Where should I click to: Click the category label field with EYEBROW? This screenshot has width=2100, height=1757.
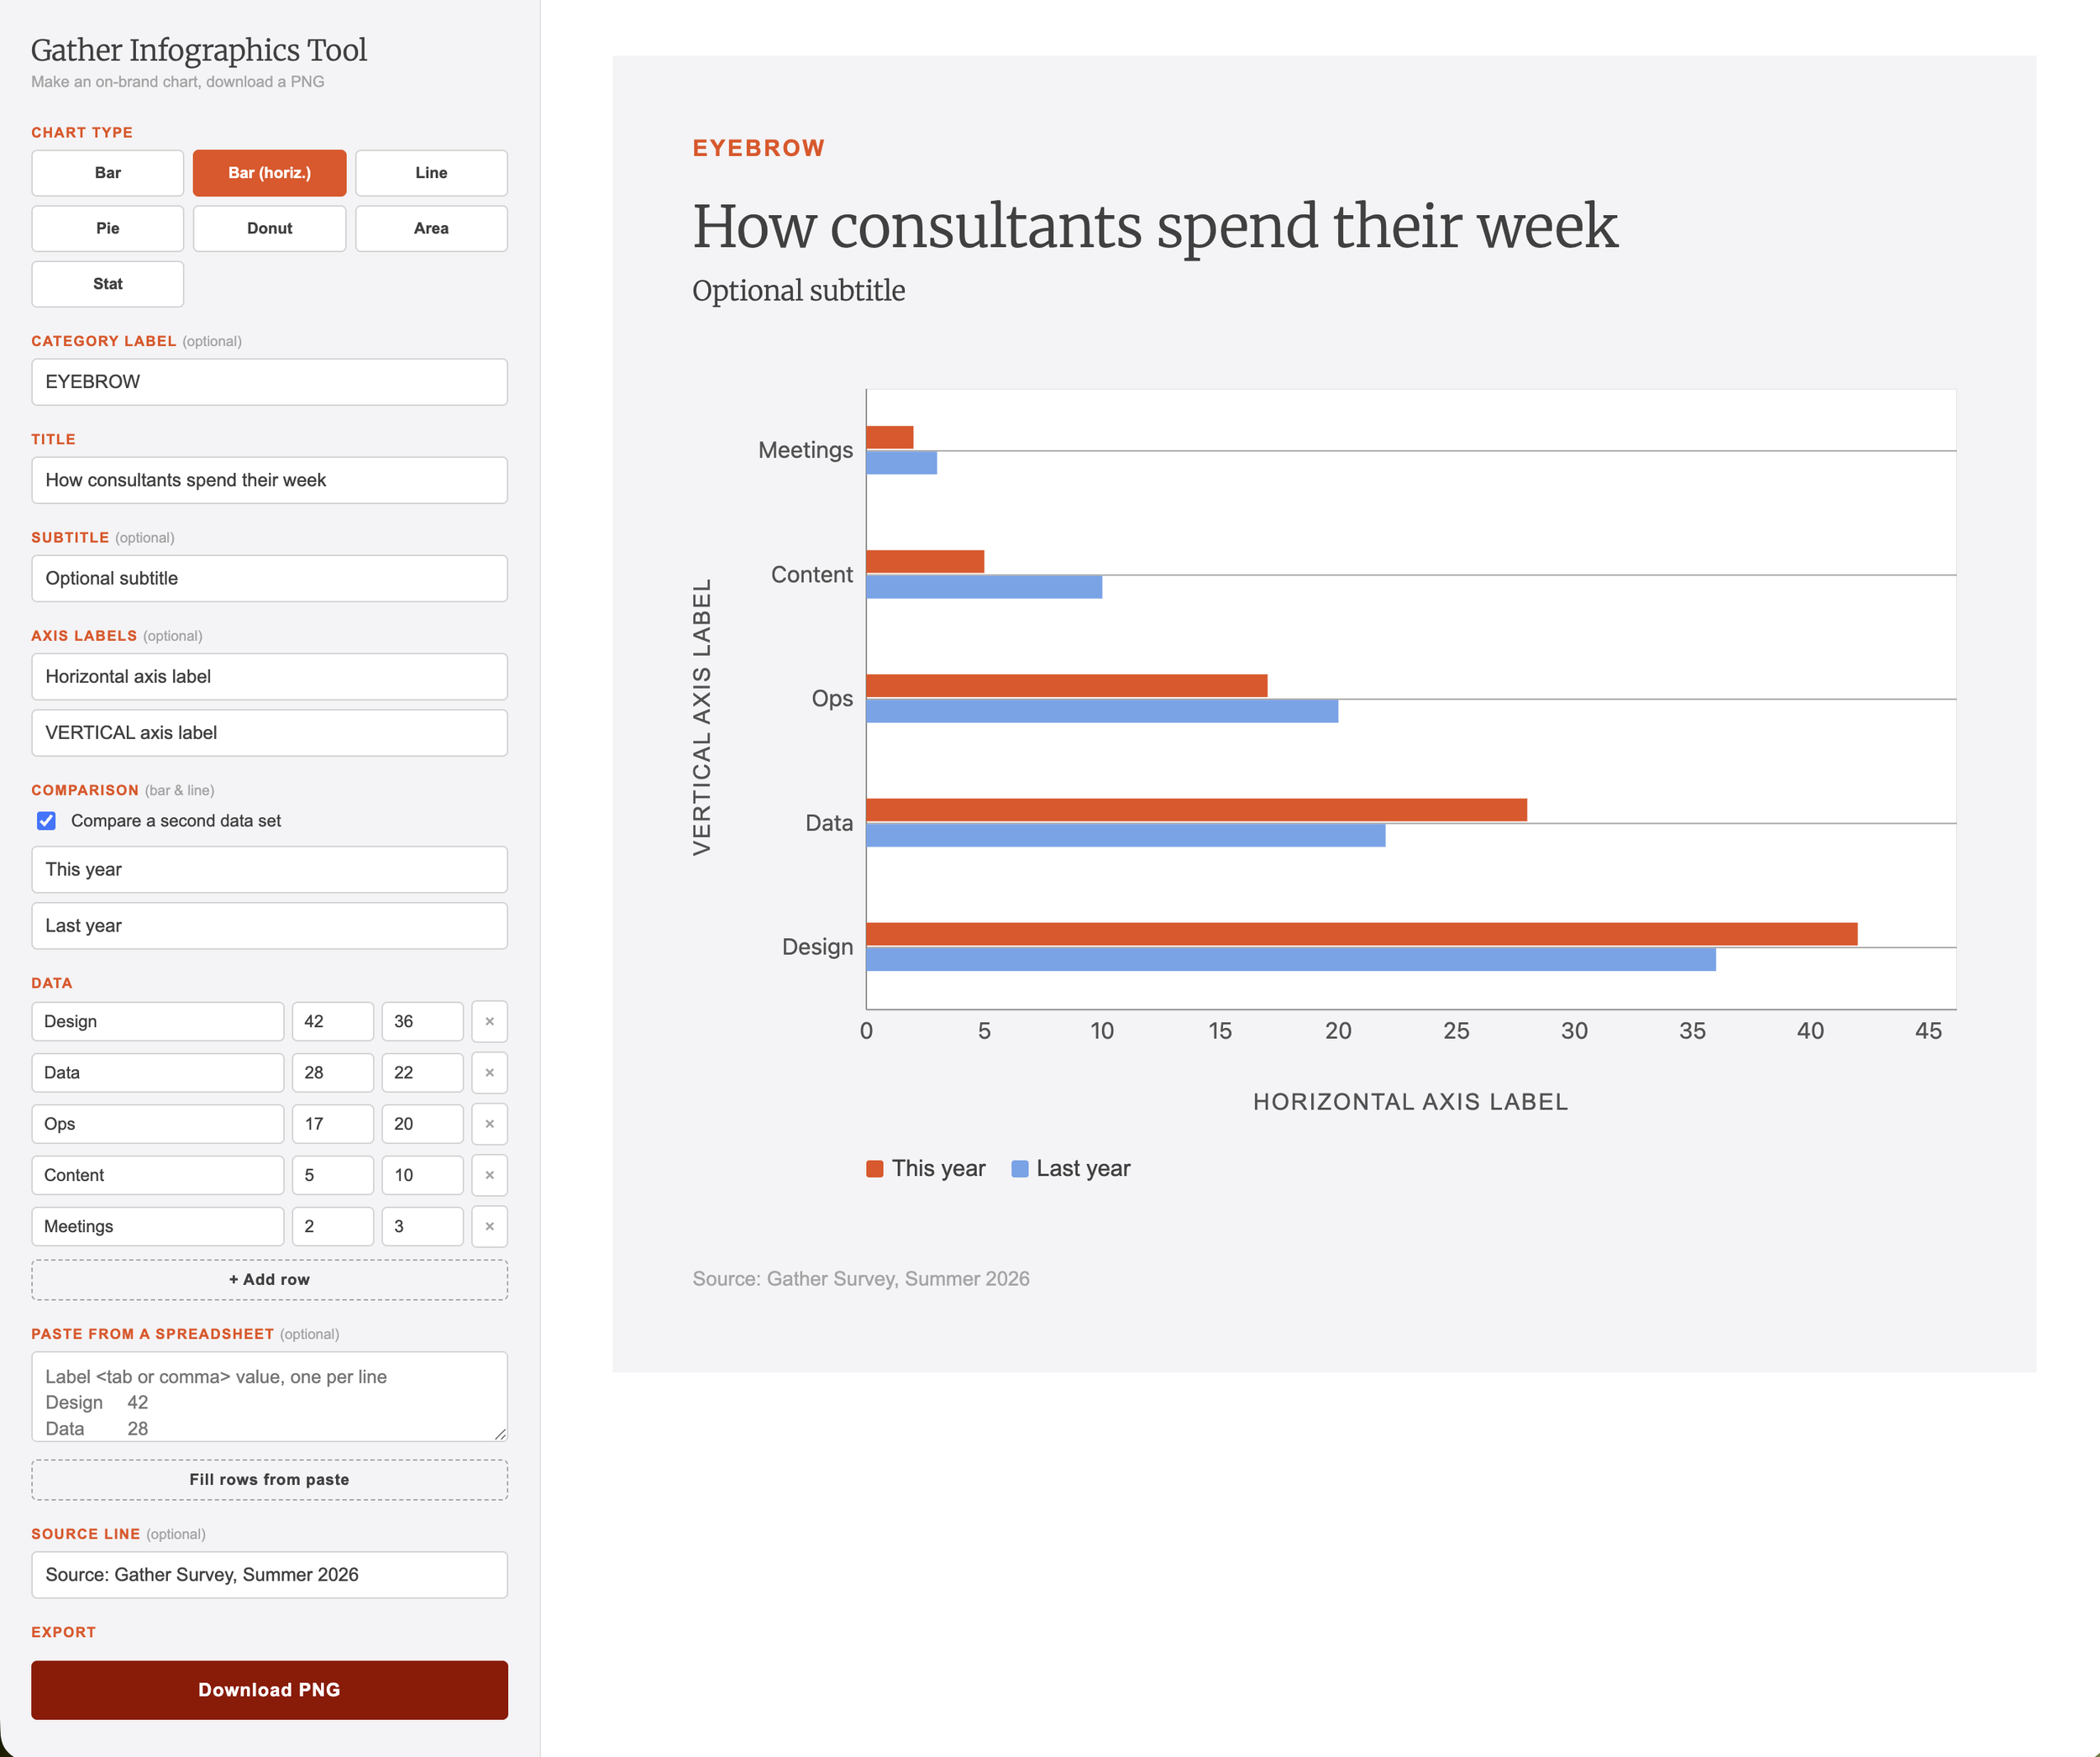click(x=269, y=382)
